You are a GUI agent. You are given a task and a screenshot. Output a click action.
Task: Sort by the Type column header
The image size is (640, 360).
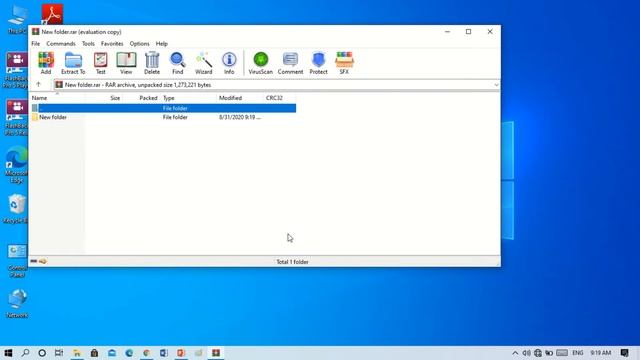[x=188, y=98]
